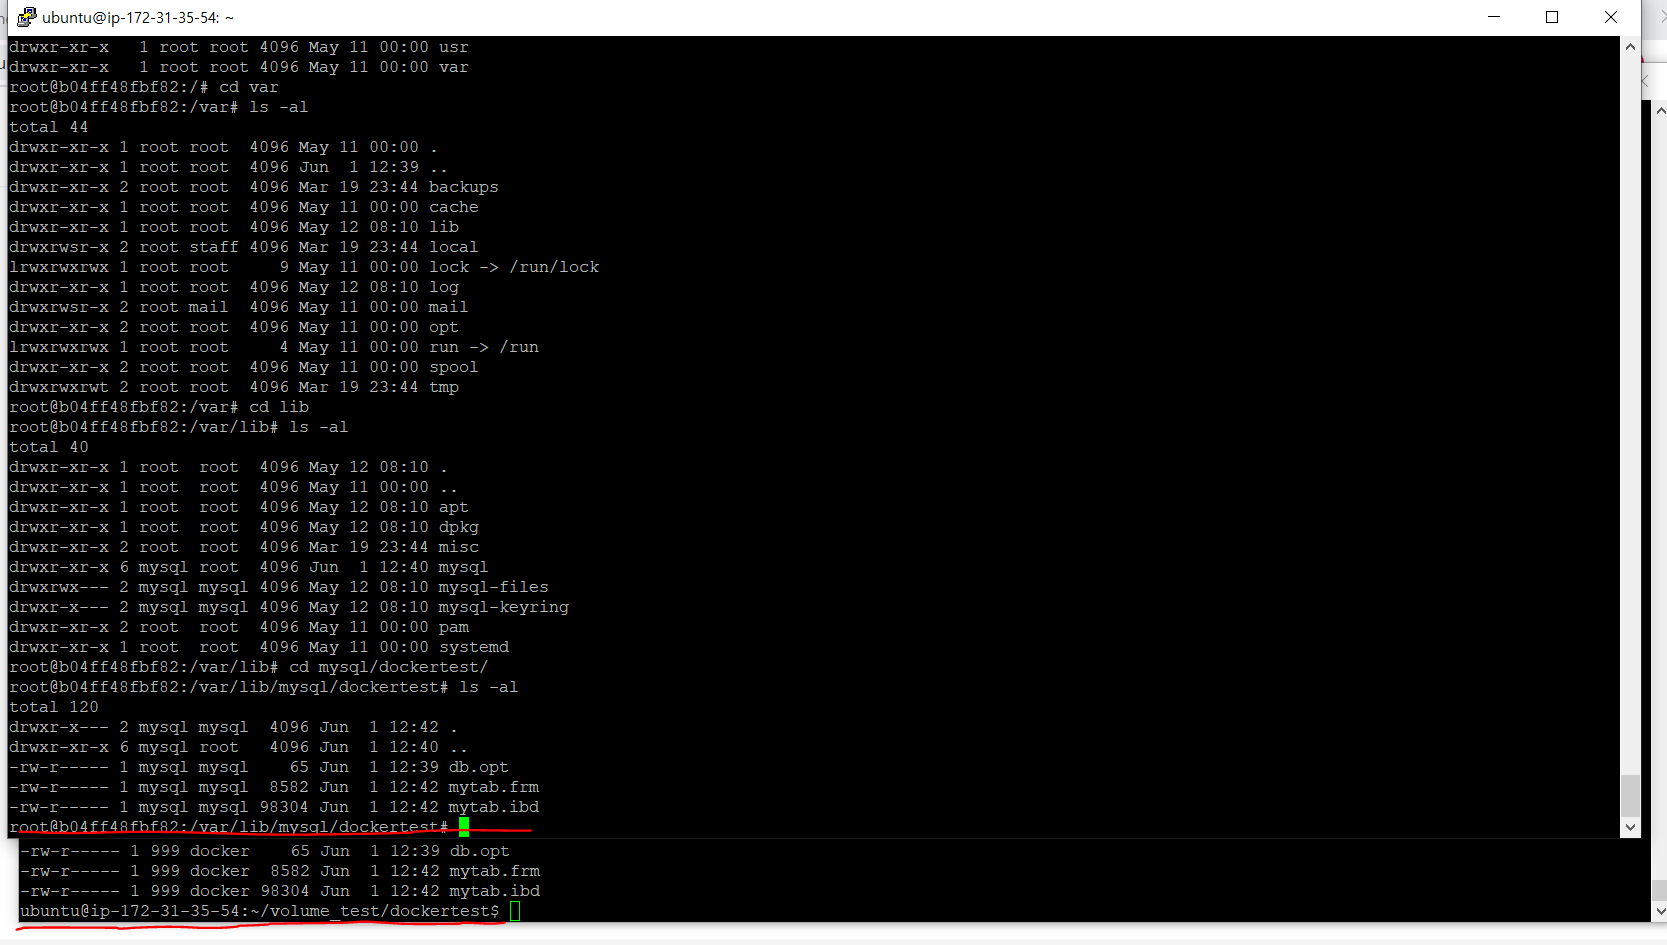Image resolution: width=1667 pixels, height=945 pixels.
Task: Click the 'usr' directory row at top
Action: pyautogui.click(x=239, y=47)
